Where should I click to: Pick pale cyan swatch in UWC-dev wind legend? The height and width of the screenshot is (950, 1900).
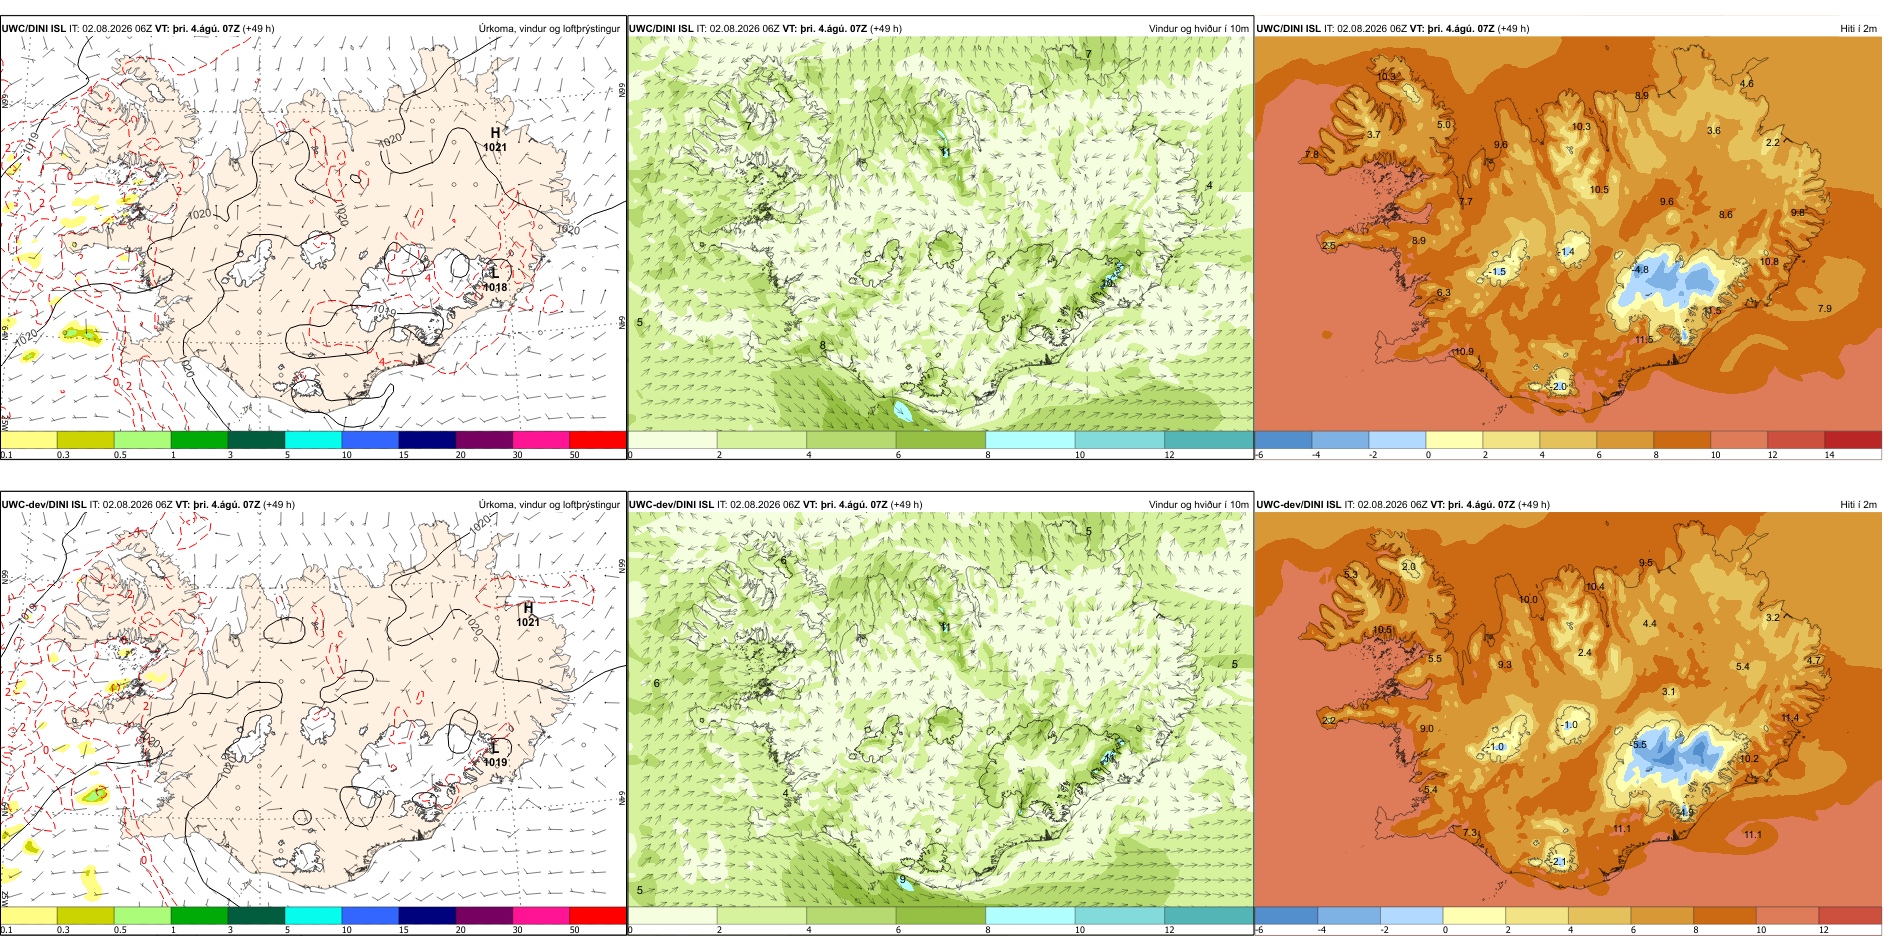(1030, 915)
